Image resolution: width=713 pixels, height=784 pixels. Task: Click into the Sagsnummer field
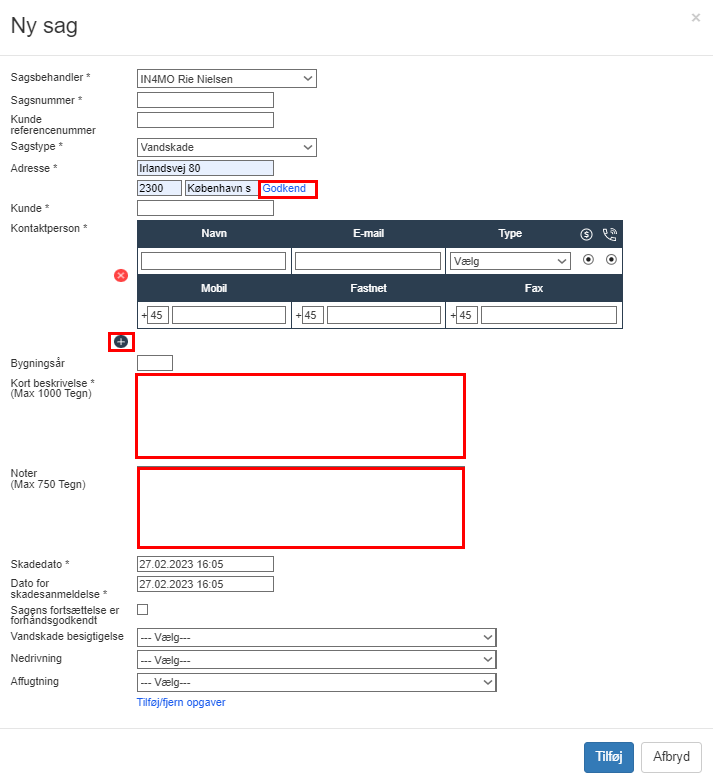pyautogui.click(x=205, y=100)
